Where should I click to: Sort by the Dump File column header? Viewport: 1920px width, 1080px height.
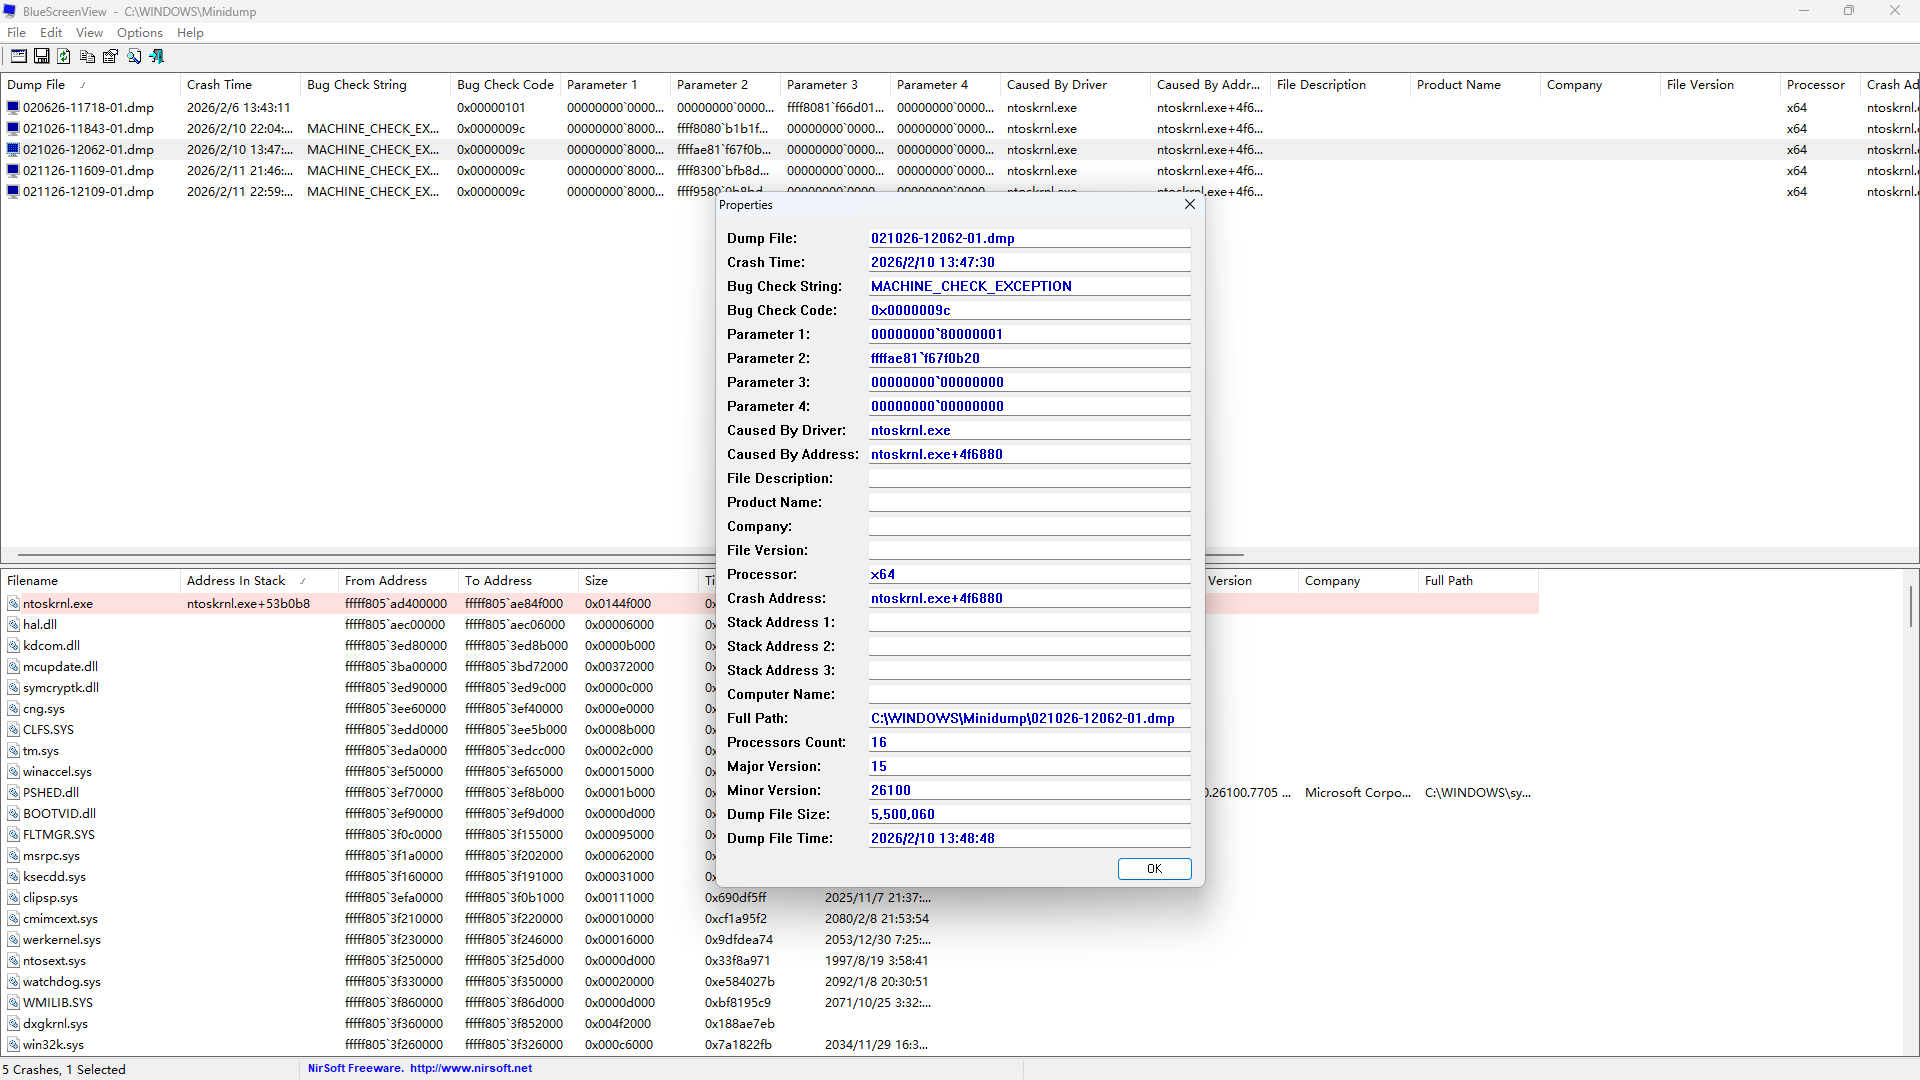tap(36, 85)
